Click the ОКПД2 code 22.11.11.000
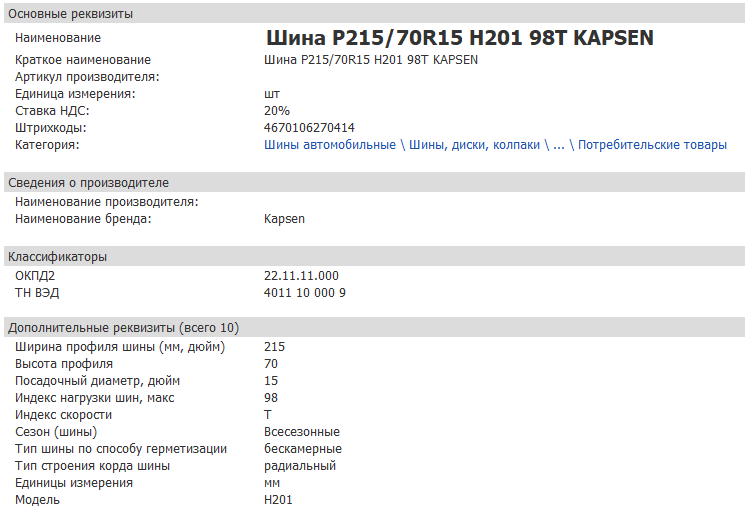This screenshot has width=745, height=515. click(301, 276)
